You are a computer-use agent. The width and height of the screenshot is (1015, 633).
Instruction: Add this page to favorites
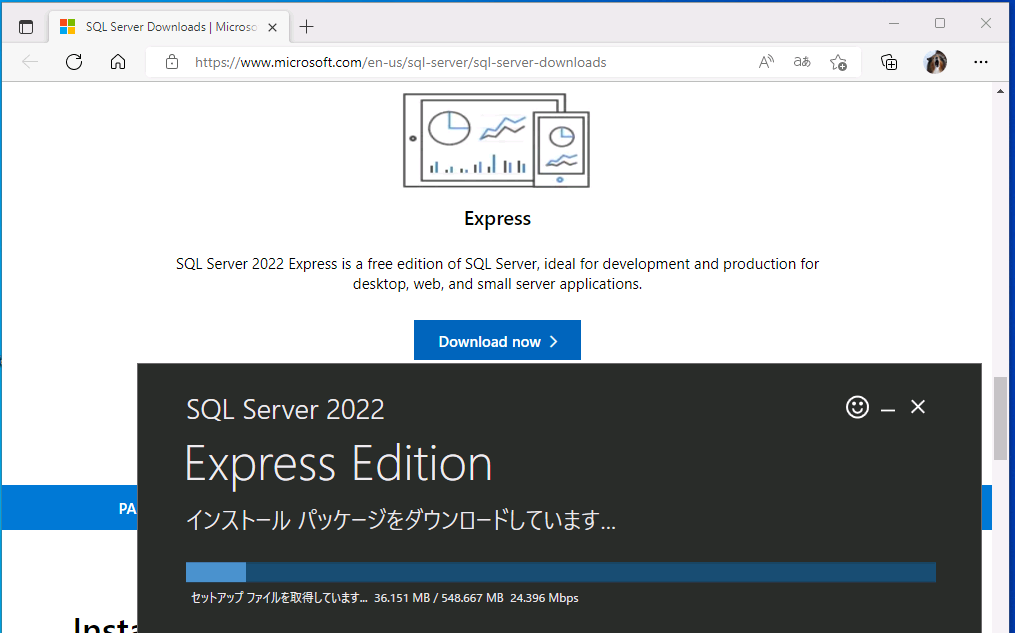(838, 61)
